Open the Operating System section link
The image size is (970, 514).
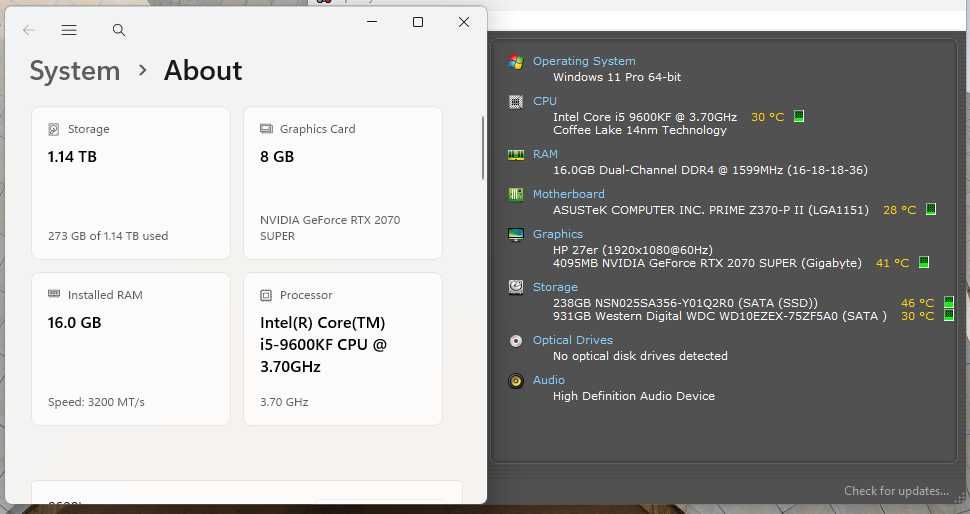coord(584,61)
